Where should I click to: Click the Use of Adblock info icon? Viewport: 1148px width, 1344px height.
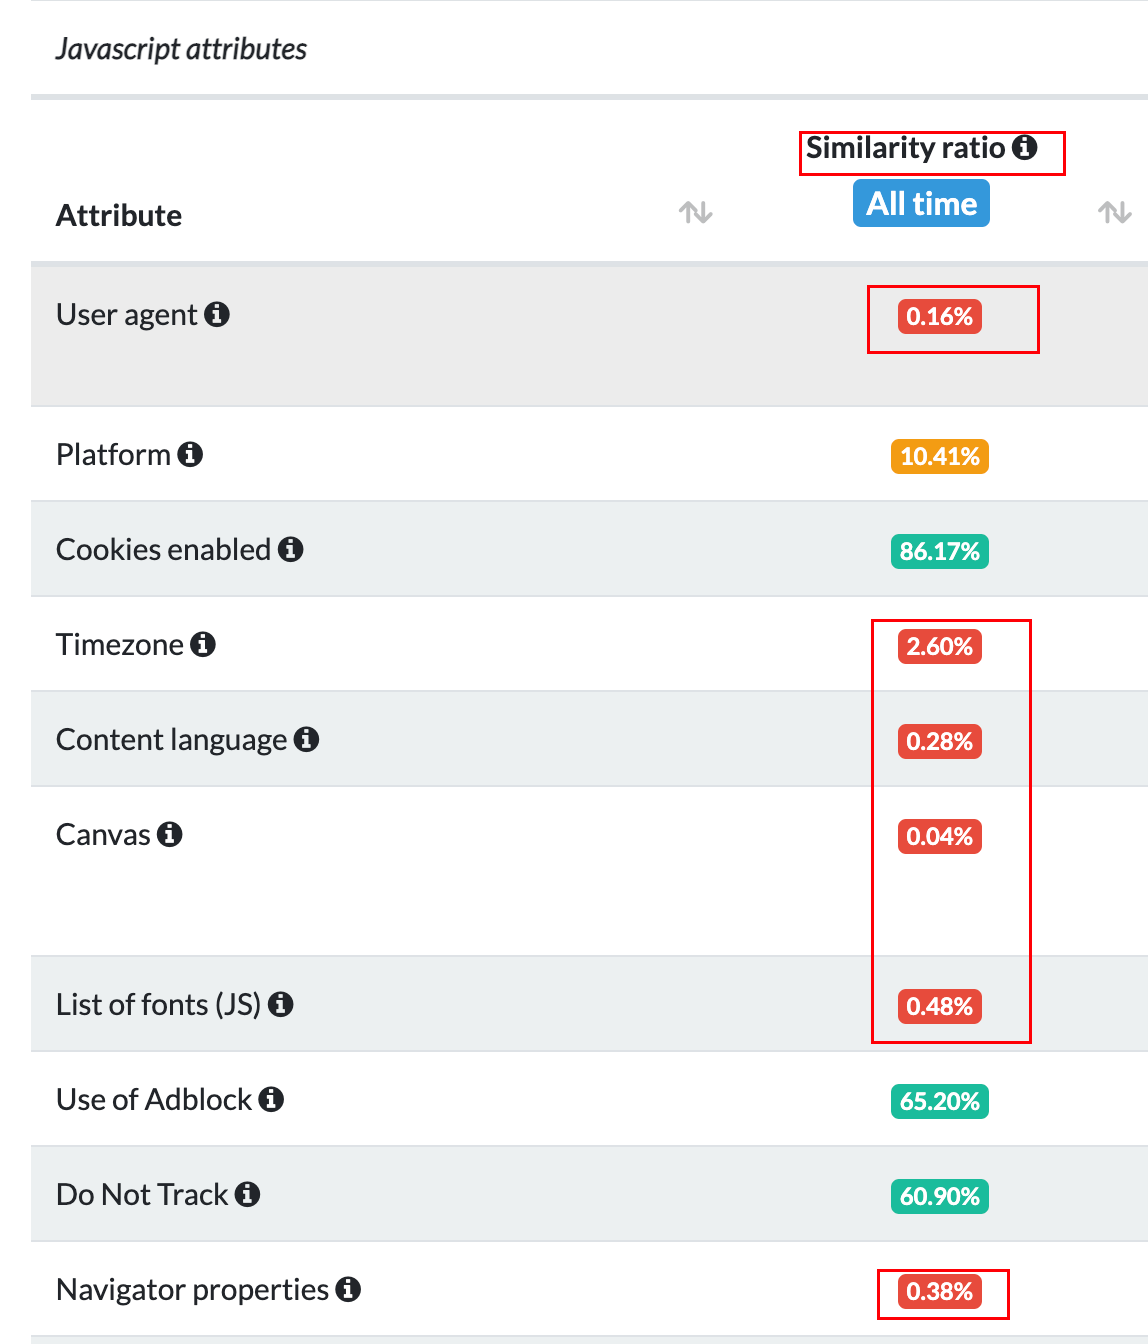point(271,1100)
